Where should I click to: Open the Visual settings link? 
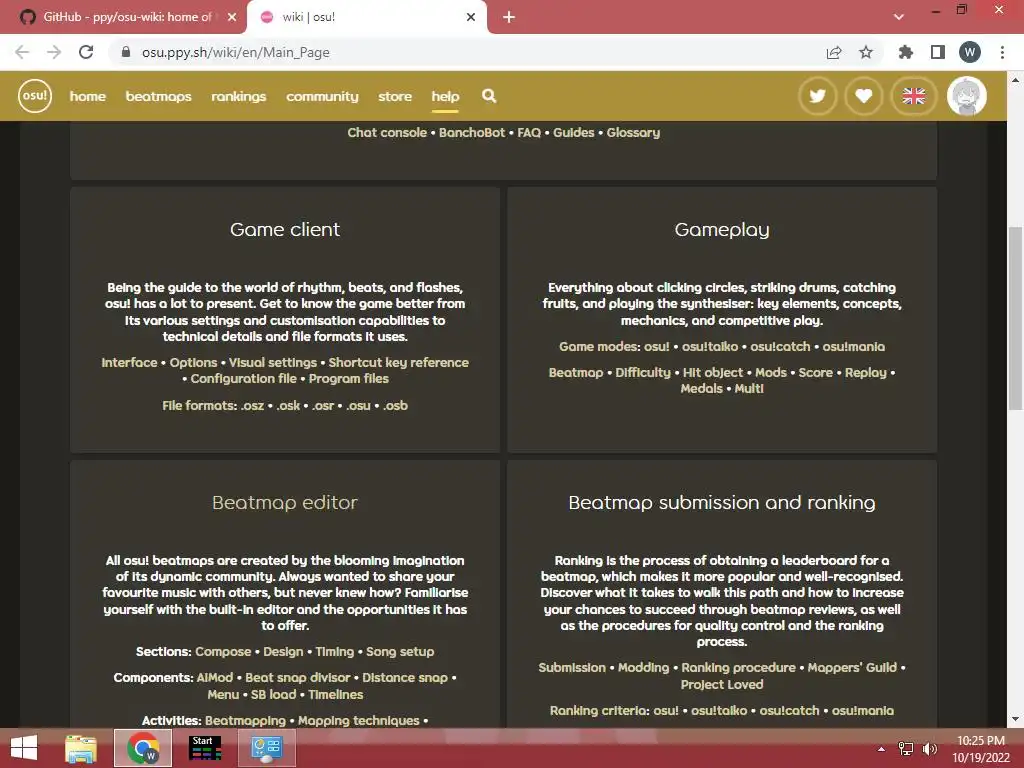(272, 362)
